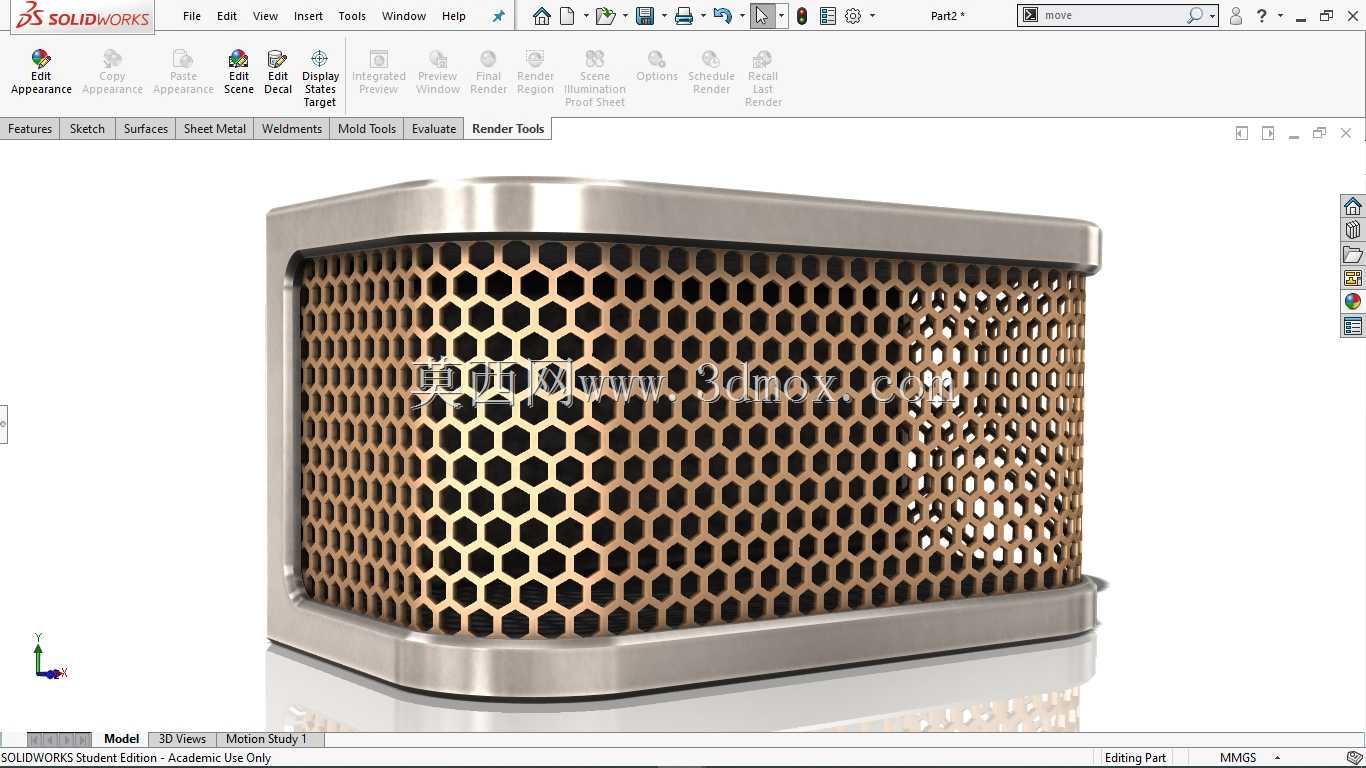Open the Edit Appearance tool

(41, 72)
